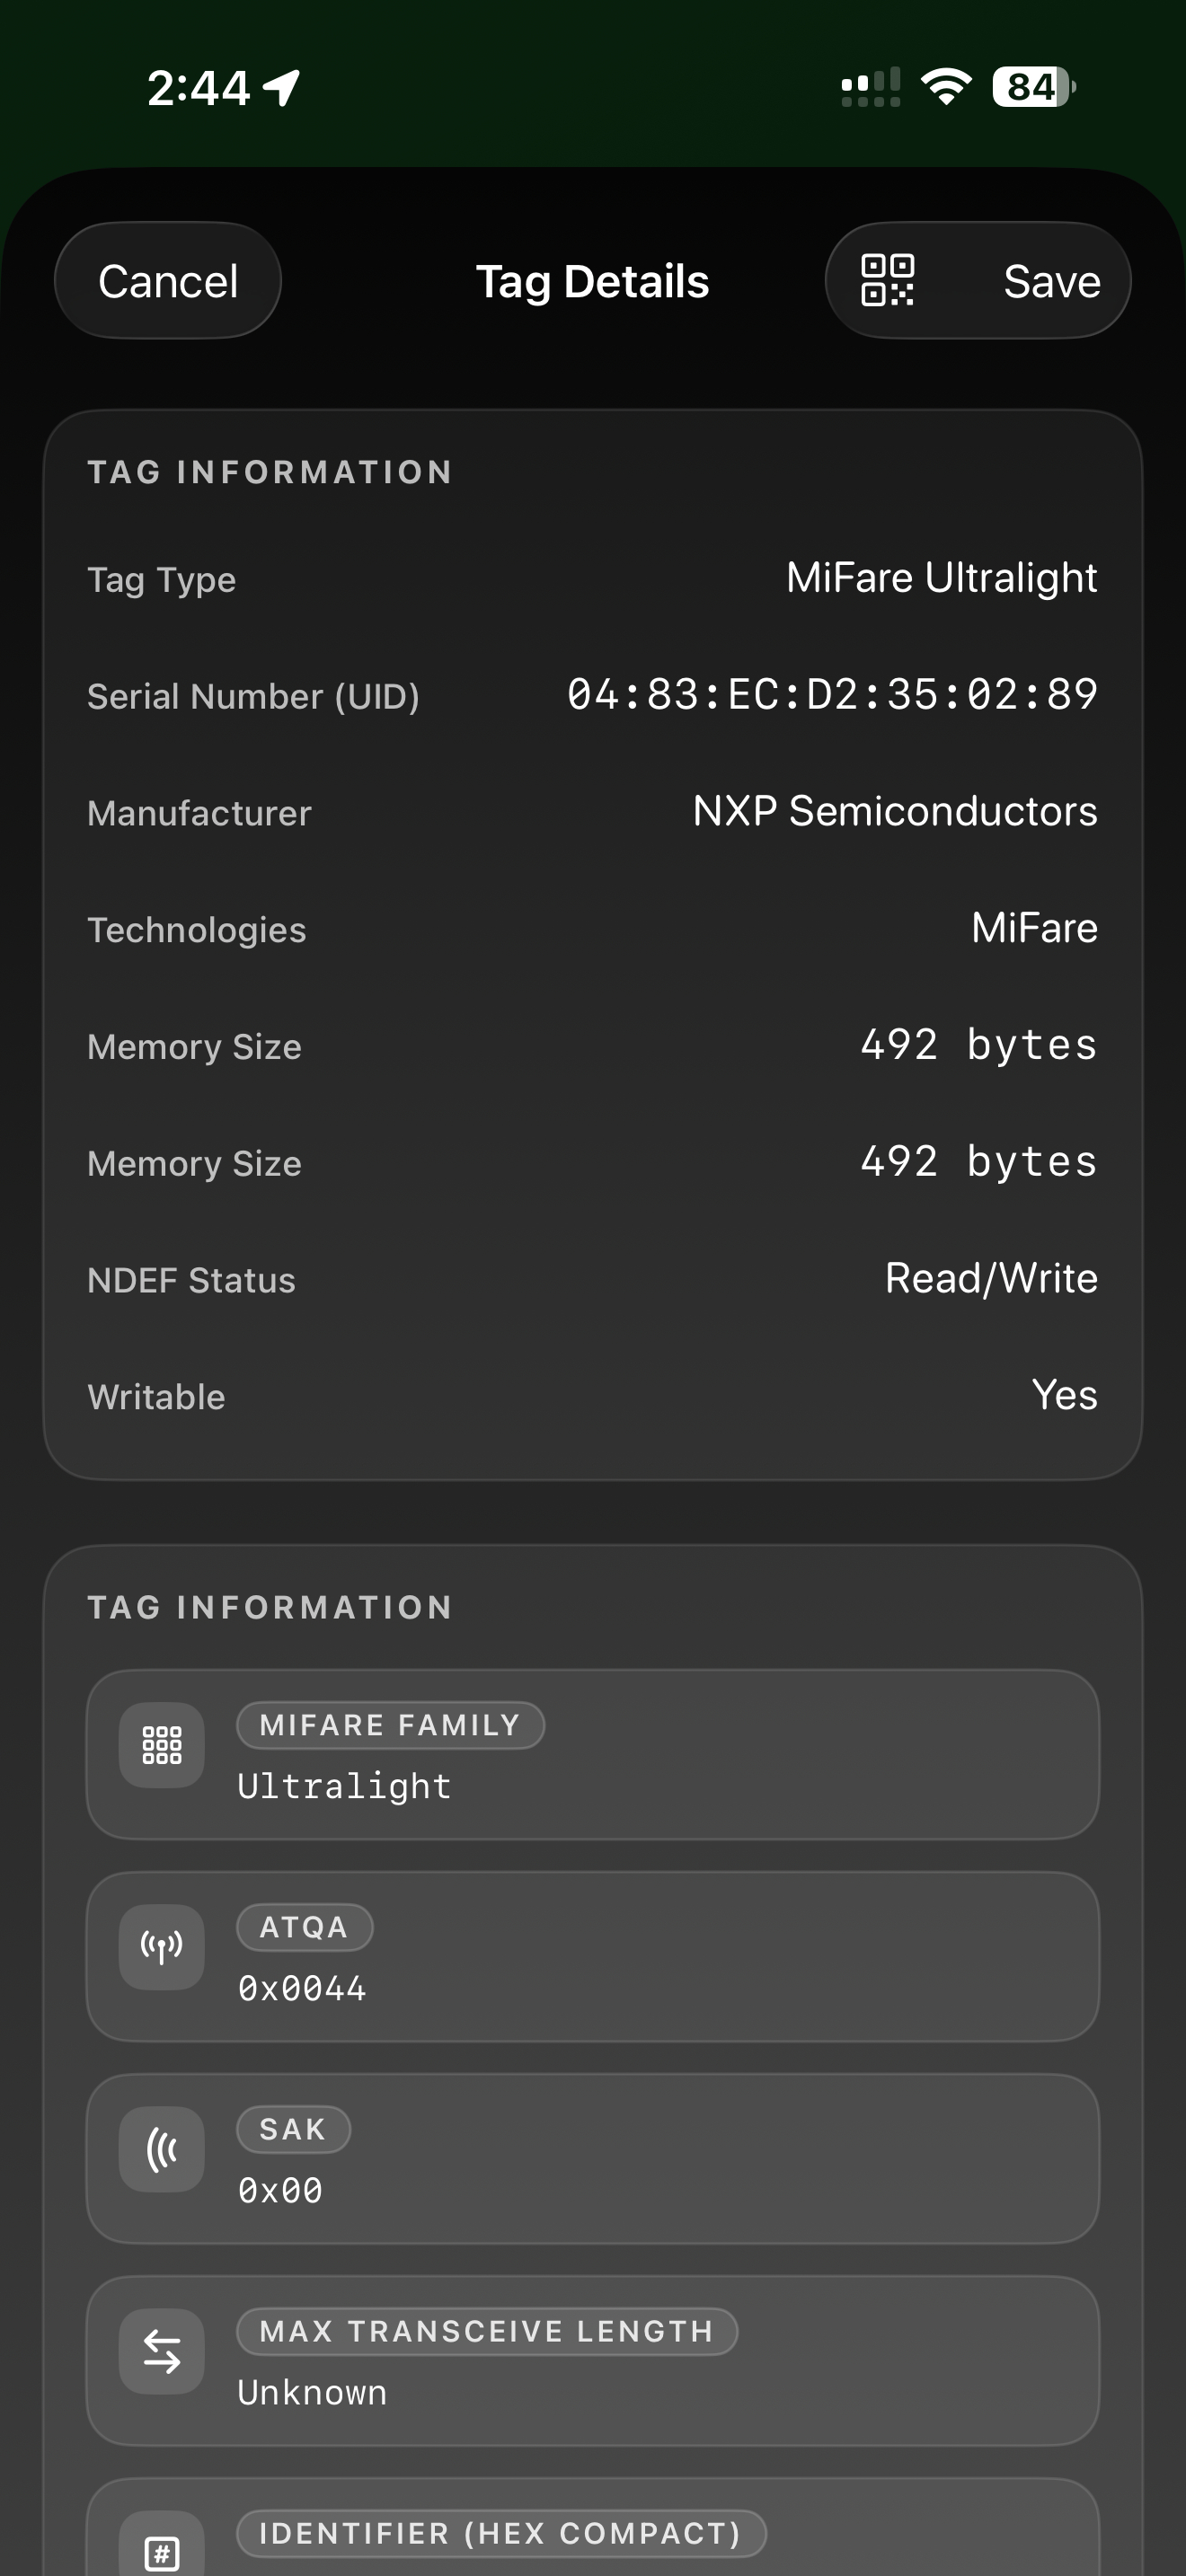Click the Writable row showing Yes
Screen dimensions: 1186x2576
coord(593,1395)
